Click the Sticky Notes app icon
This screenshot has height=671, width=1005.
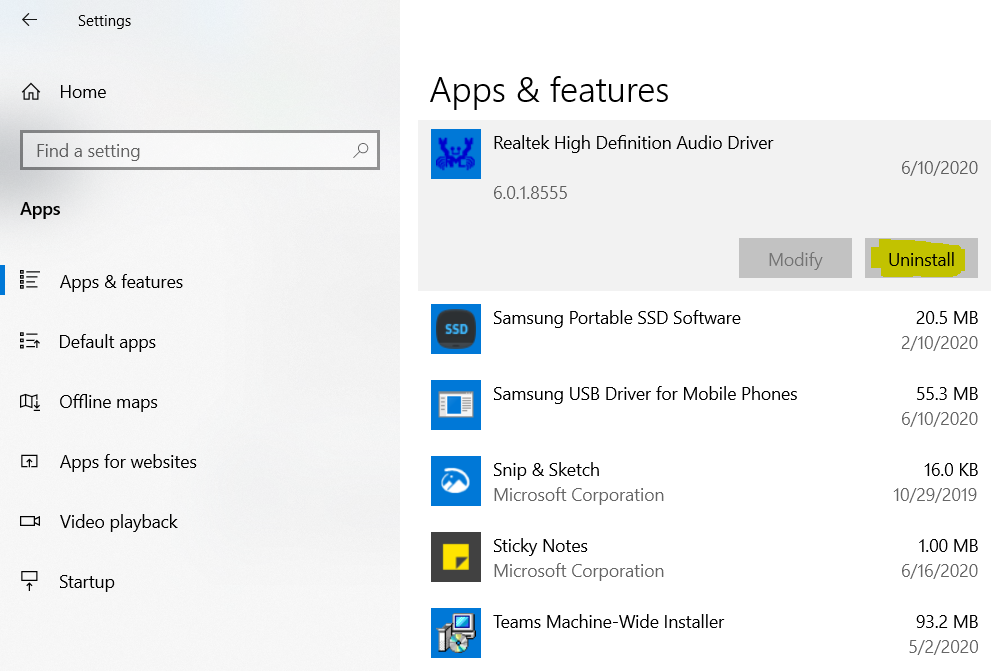(456, 557)
